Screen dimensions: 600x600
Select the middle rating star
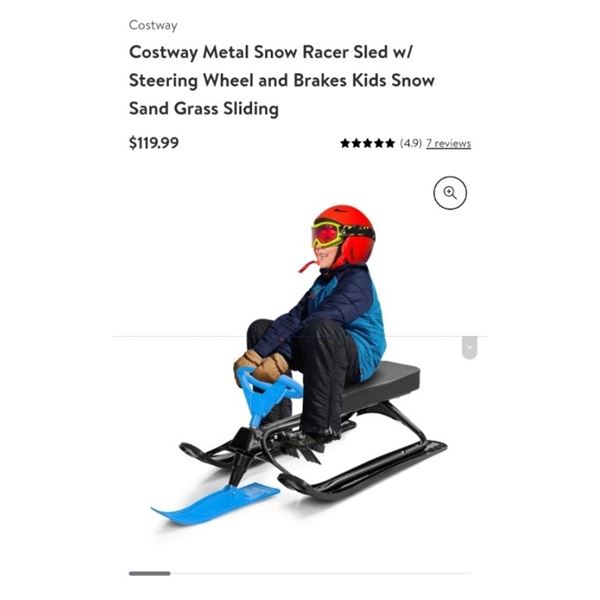tap(368, 143)
